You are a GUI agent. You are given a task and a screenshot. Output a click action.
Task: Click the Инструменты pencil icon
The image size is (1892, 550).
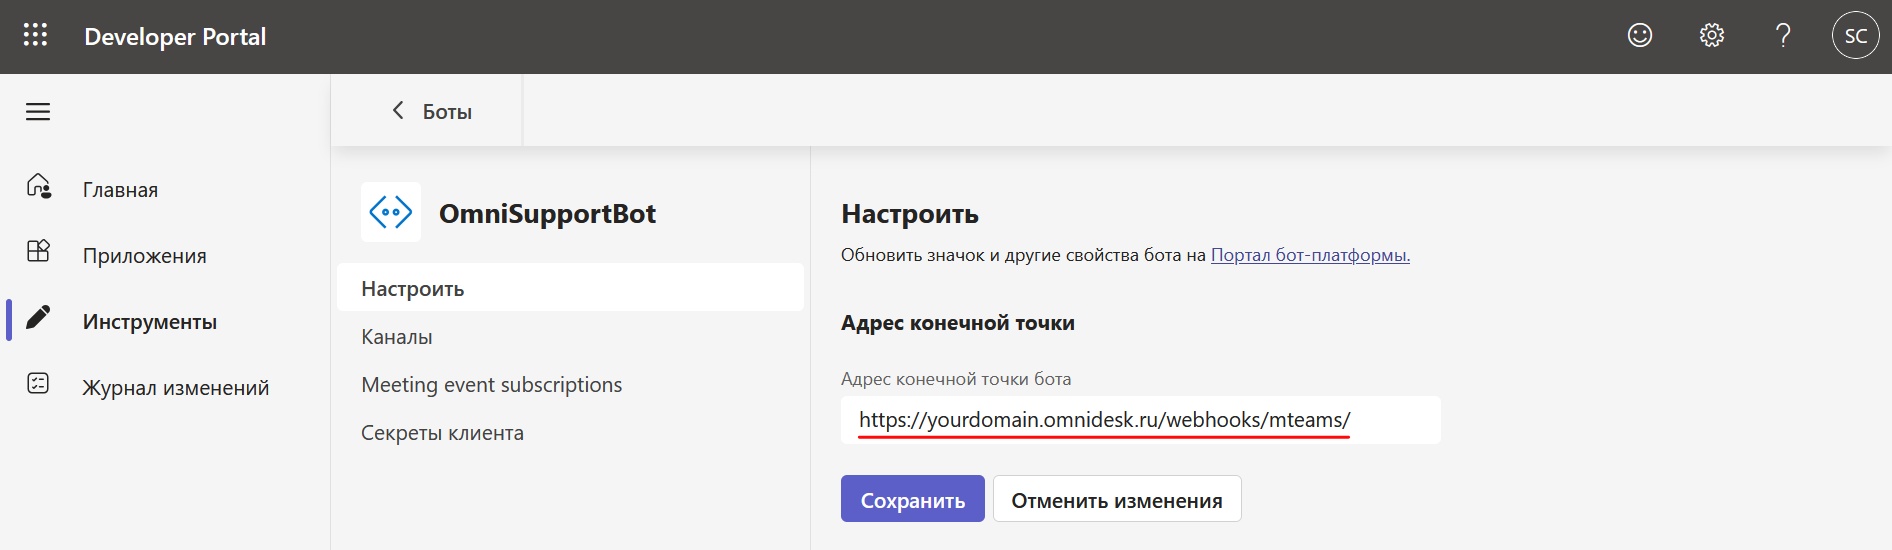tap(38, 317)
